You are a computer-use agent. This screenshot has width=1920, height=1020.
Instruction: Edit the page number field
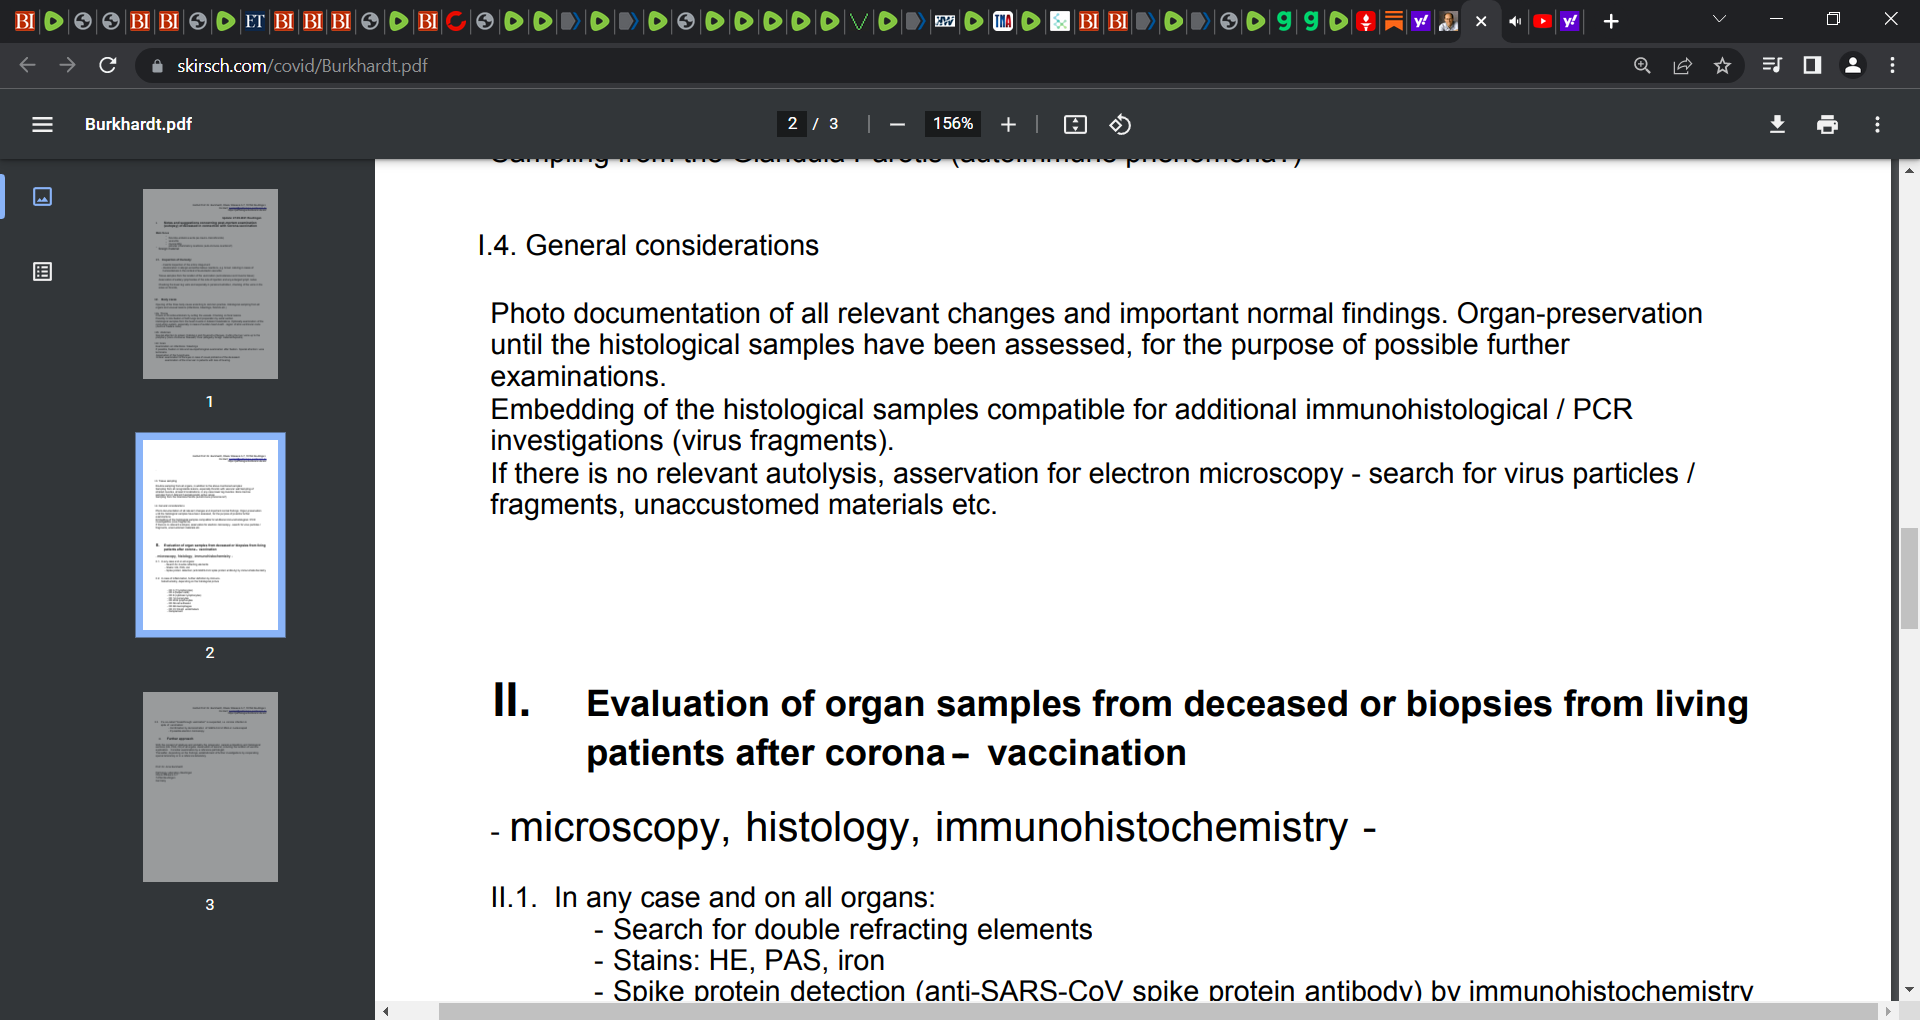[x=792, y=124]
